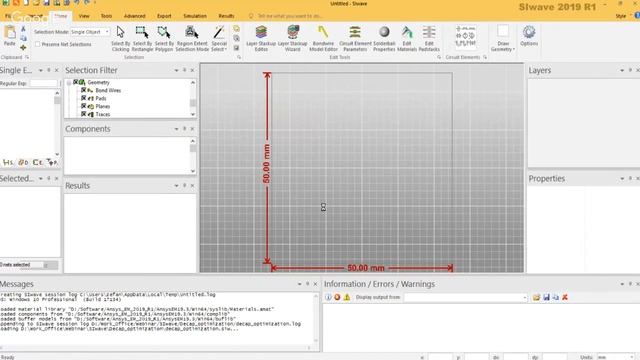Close the Messages panel
The image size is (640, 360).
(315, 284)
